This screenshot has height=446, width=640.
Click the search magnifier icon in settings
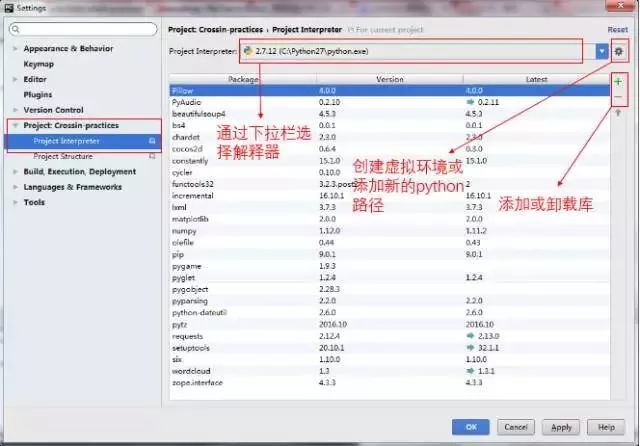16,29
